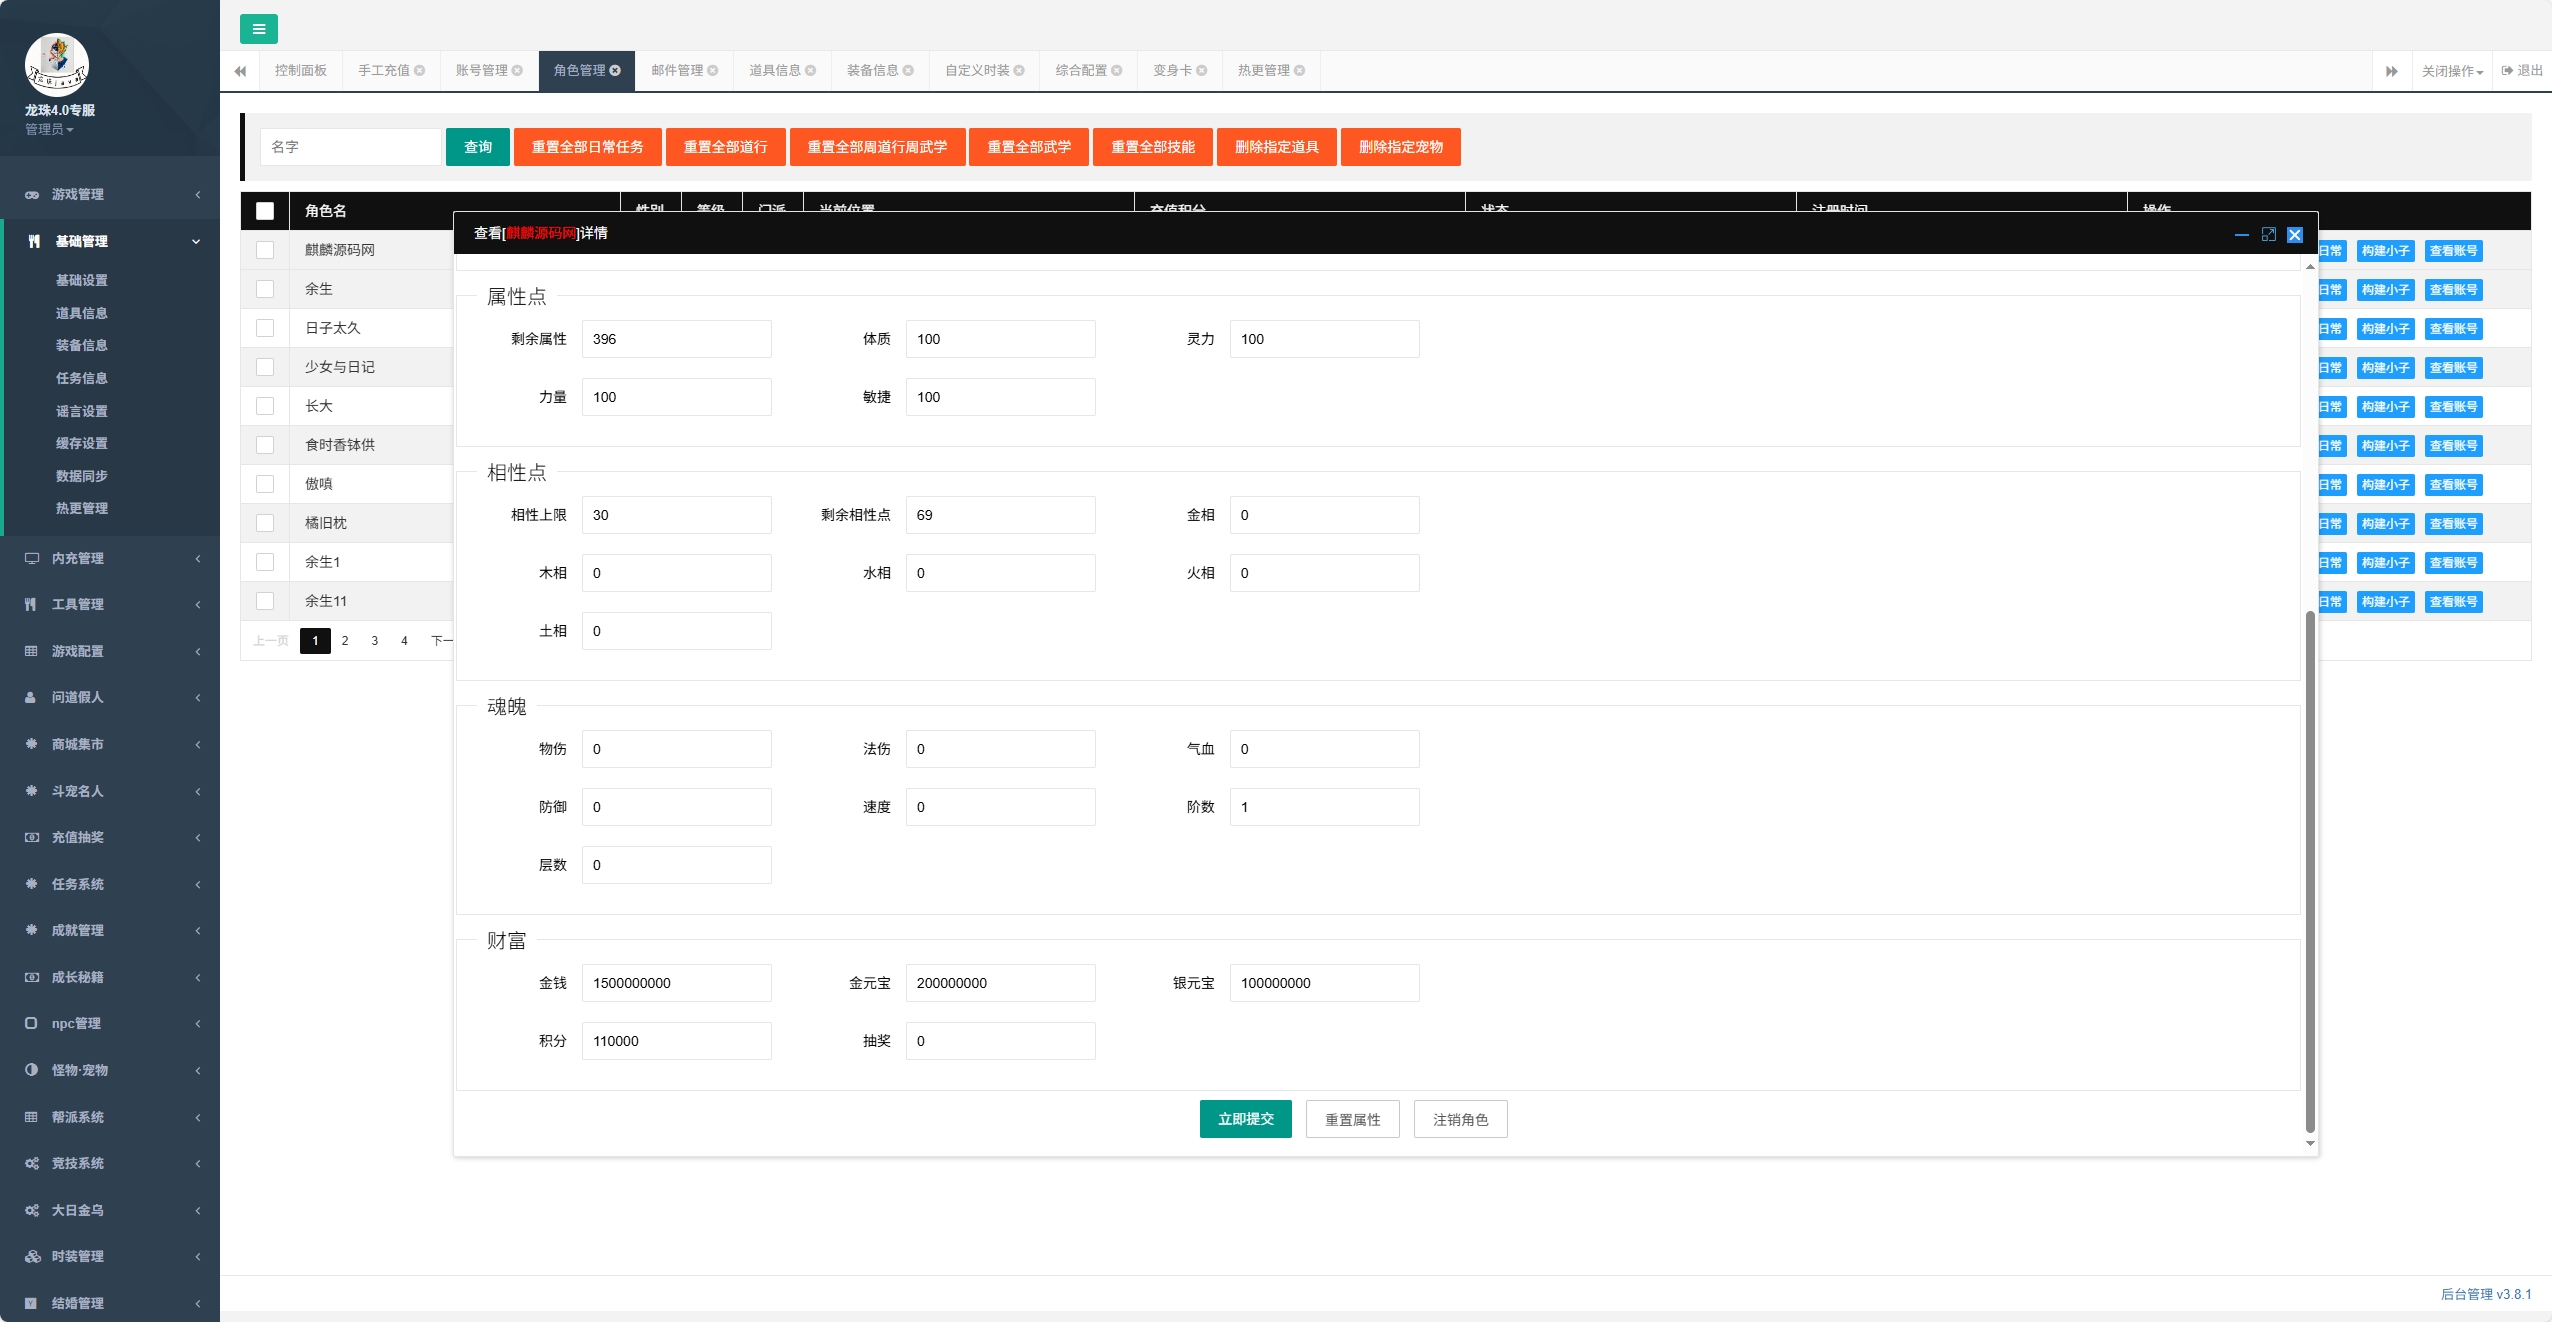Close the 详情 dialog with the X icon

click(2295, 234)
